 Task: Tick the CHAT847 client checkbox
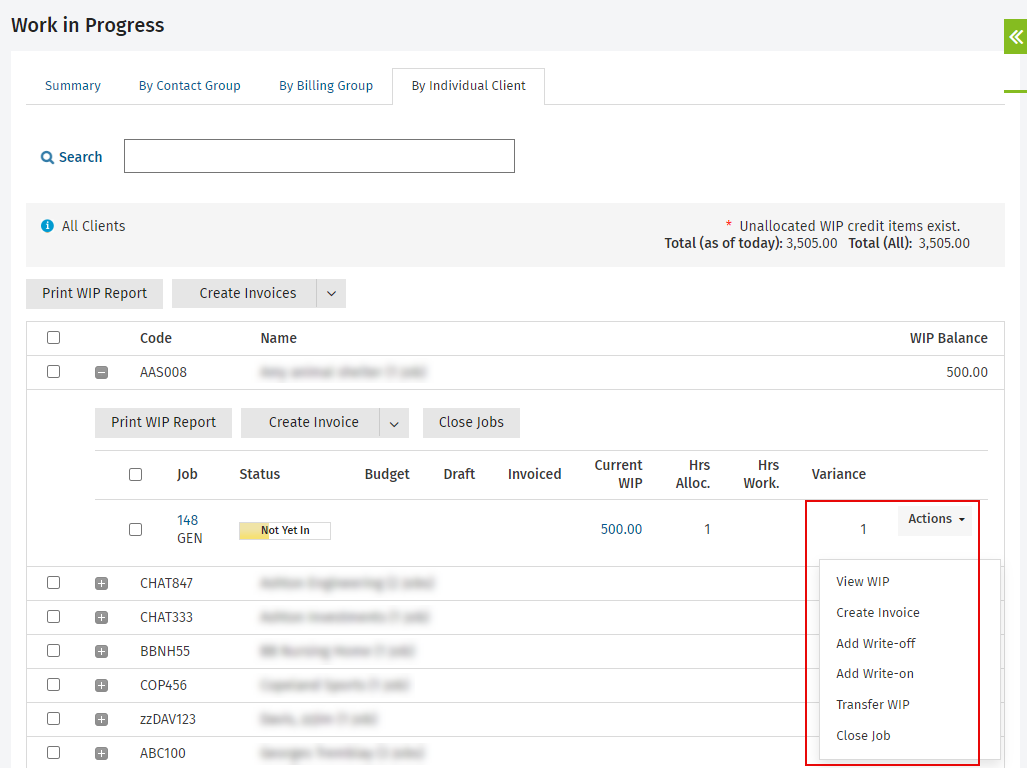(54, 583)
